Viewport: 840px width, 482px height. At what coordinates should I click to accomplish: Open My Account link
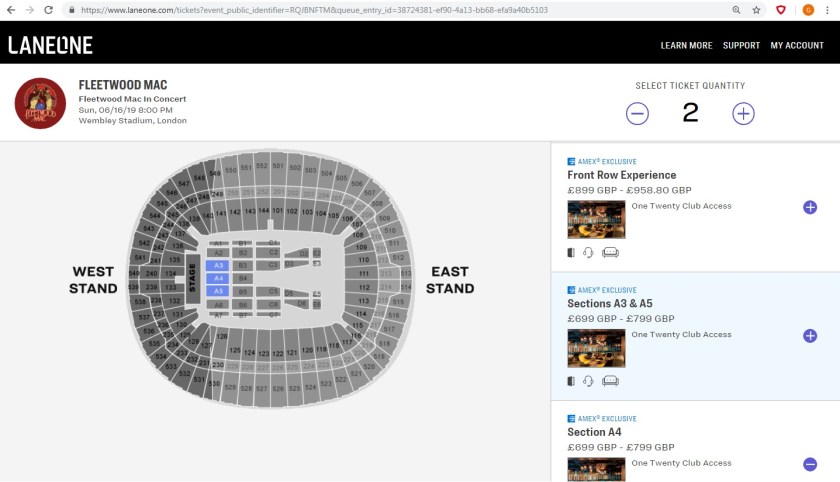(x=797, y=45)
